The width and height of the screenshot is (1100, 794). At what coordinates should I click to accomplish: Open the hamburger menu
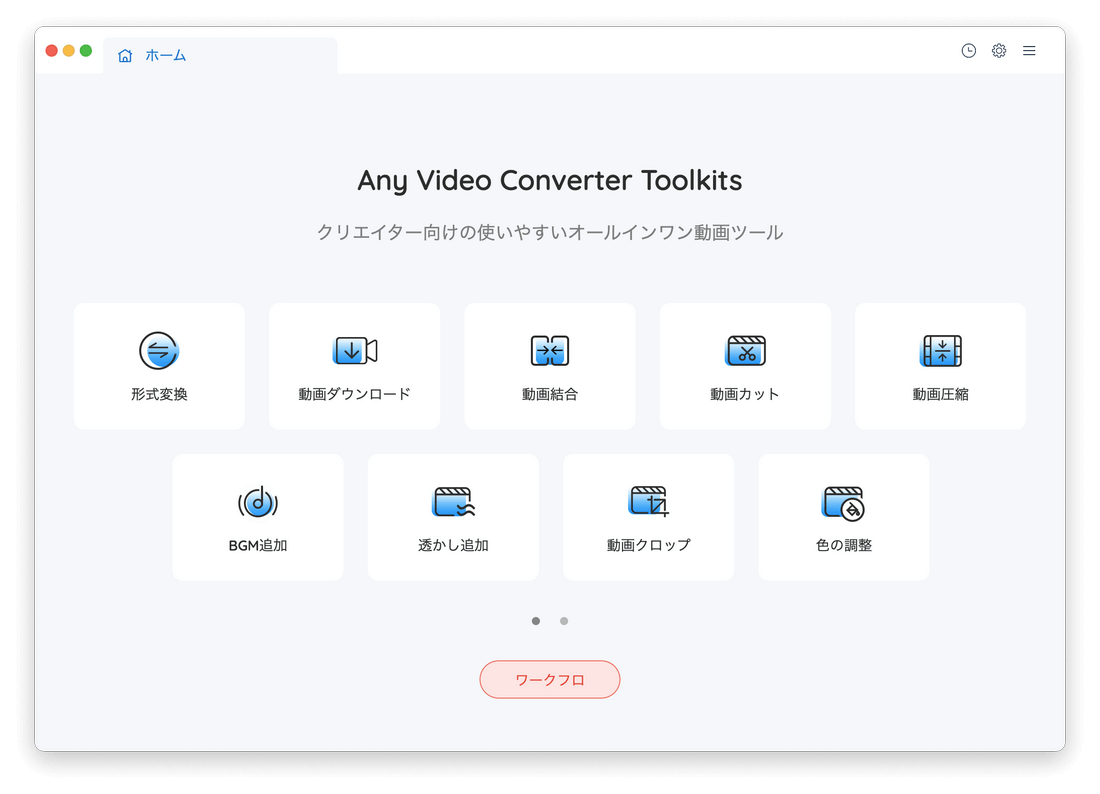point(1029,51)
